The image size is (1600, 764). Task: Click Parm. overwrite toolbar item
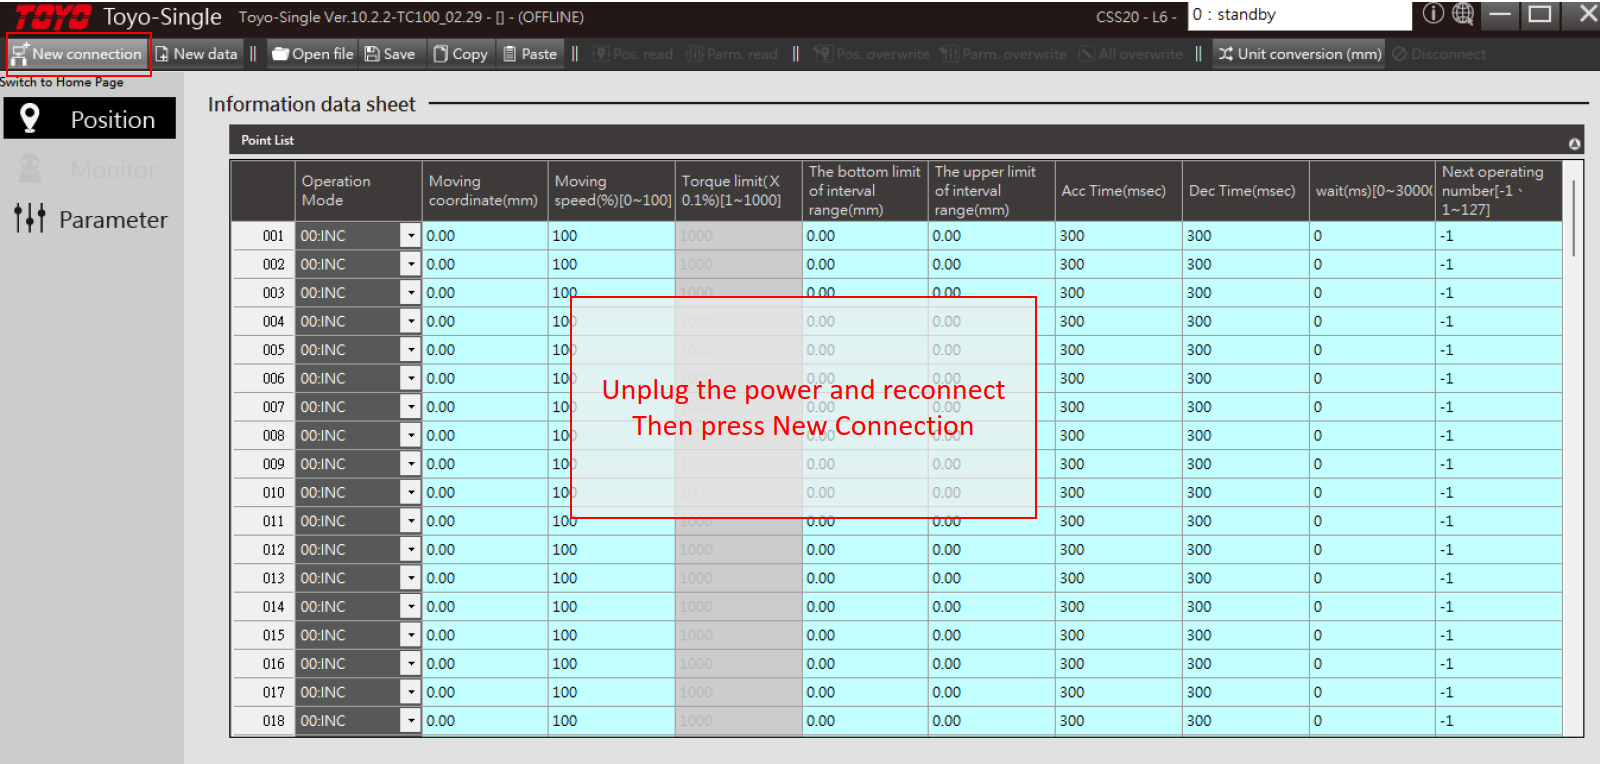[1004, 54]
